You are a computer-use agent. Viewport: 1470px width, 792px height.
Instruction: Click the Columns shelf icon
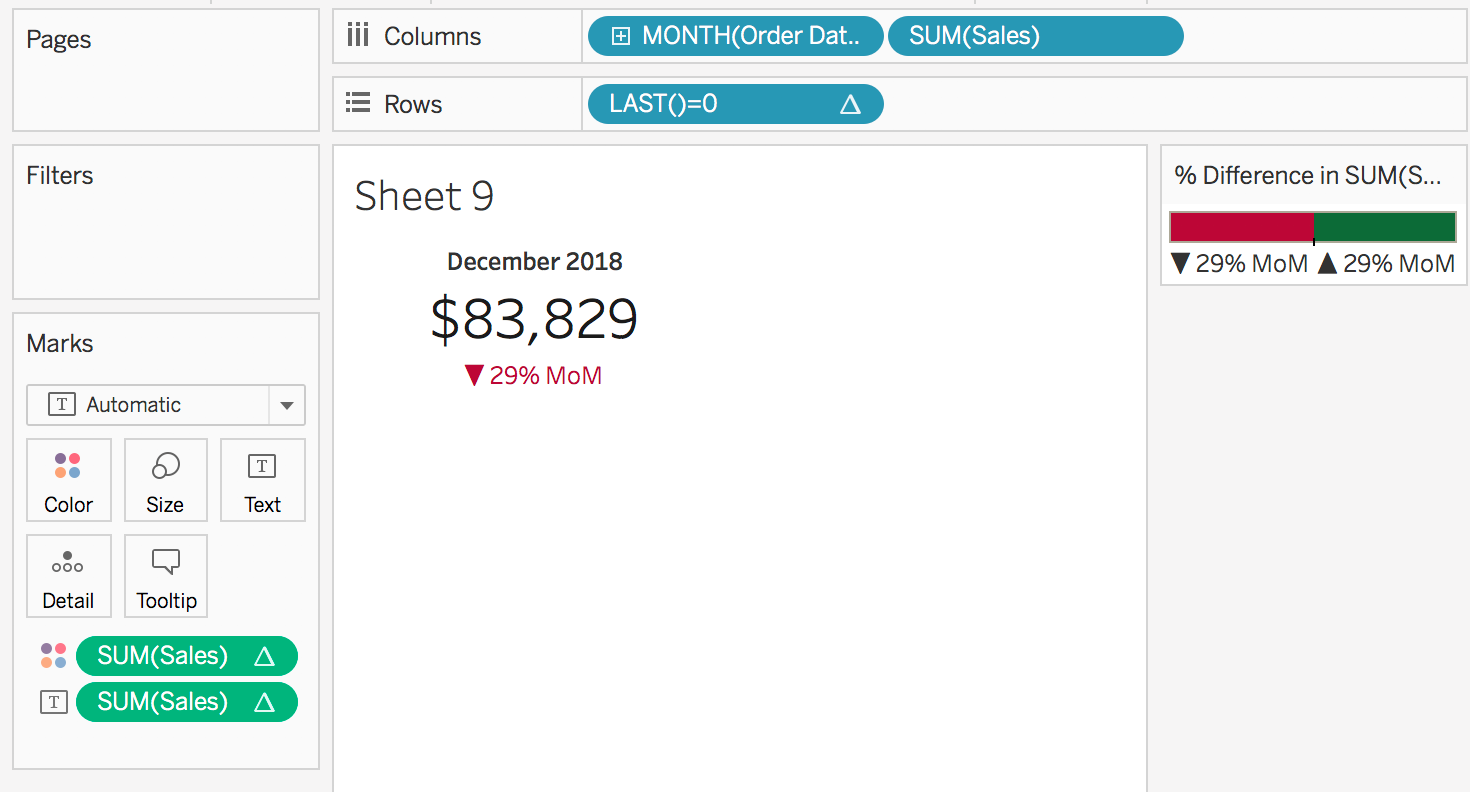[357, 36]
